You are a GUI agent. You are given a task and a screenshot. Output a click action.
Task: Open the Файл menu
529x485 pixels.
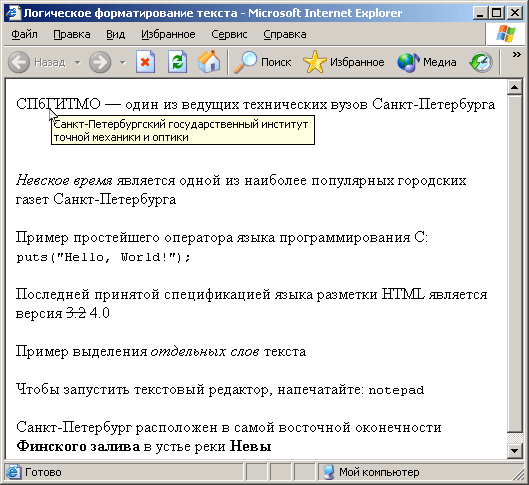point(24,34)
